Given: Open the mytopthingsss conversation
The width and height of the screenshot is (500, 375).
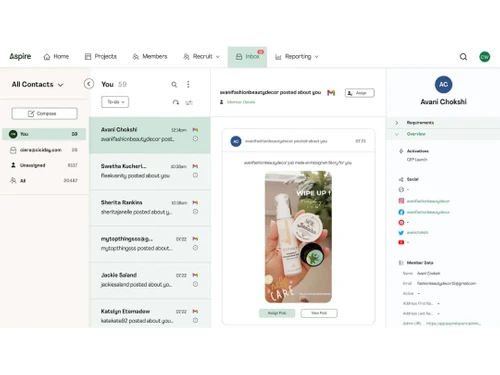Looking at the screenshot, I should coord(150,244).
